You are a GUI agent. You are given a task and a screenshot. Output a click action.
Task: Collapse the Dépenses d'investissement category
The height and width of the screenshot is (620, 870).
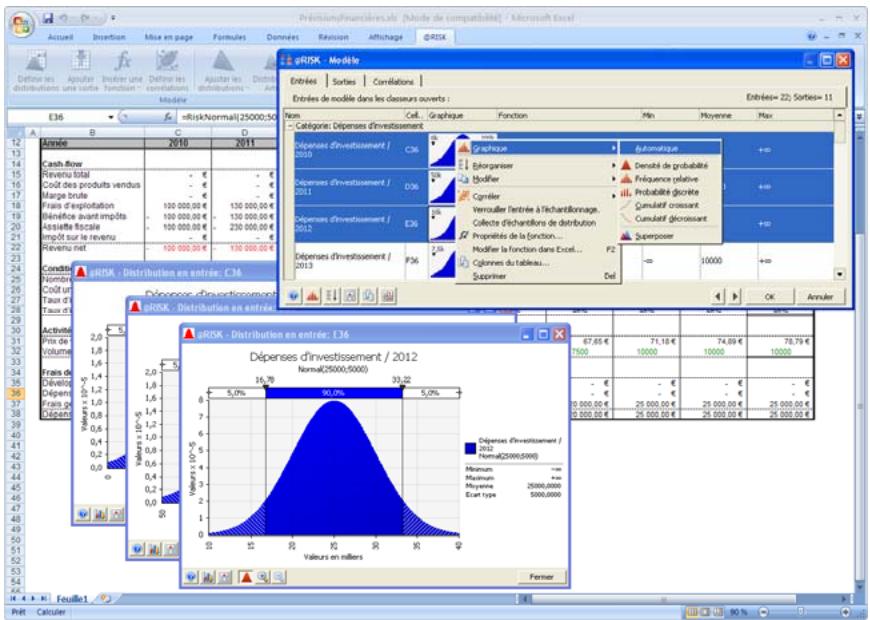coord(288,126)
